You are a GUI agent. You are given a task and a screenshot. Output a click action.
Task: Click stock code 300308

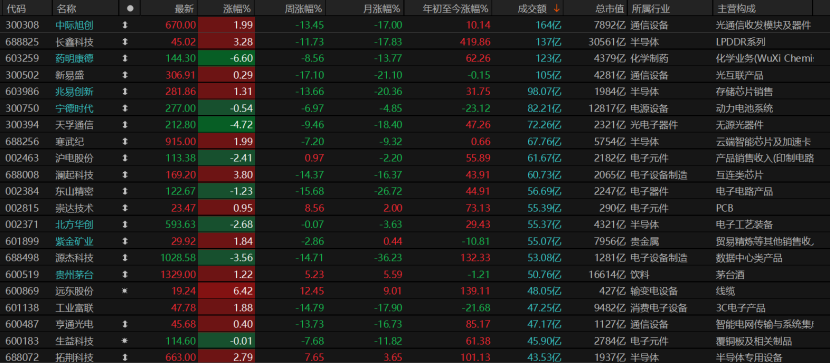(x=21, y=25)
